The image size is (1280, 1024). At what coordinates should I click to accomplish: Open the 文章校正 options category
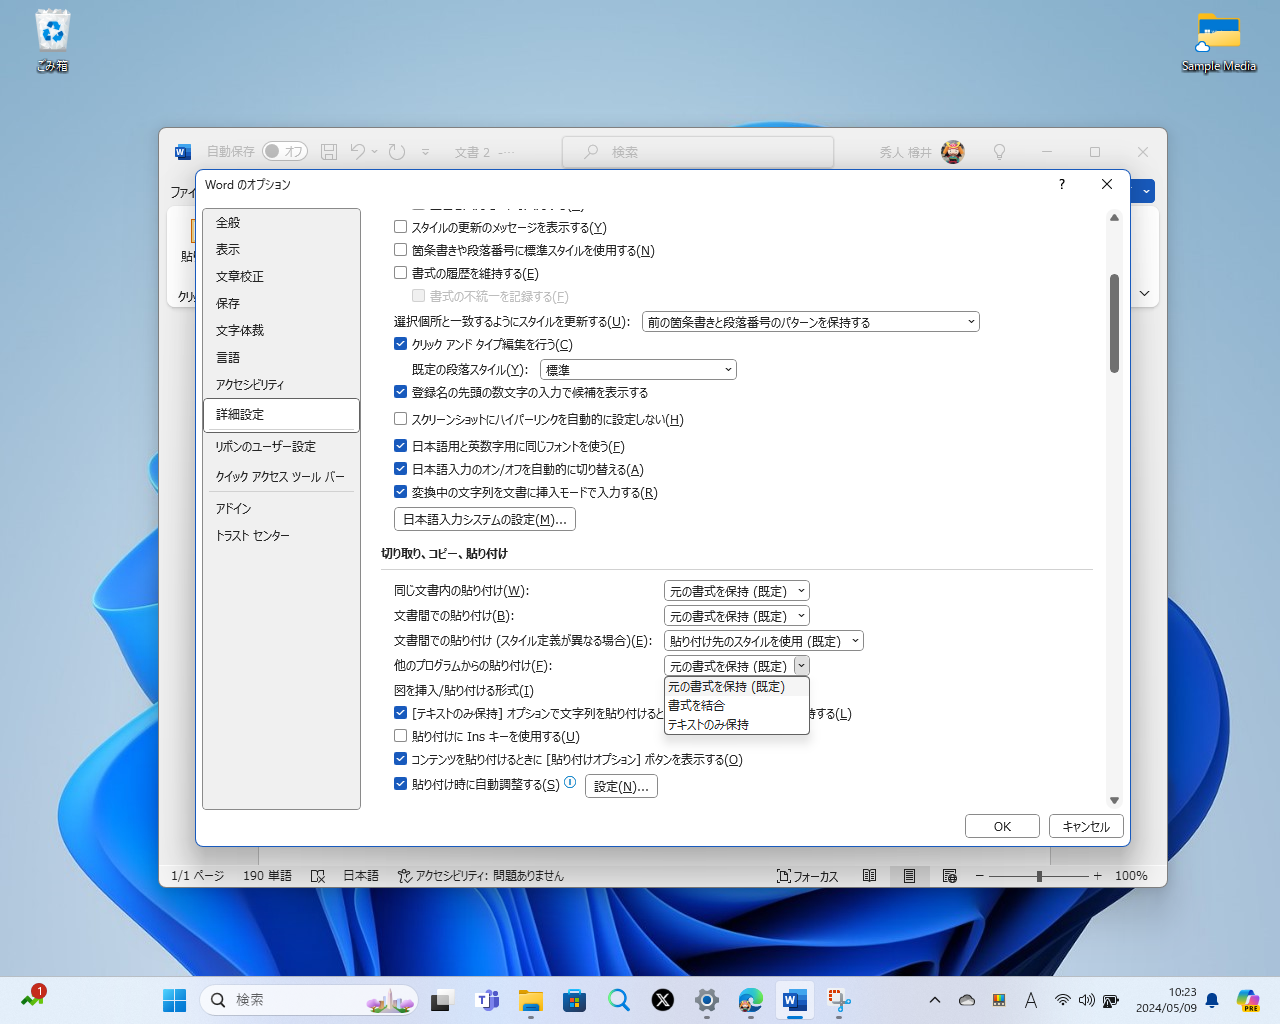click(281, 277)
